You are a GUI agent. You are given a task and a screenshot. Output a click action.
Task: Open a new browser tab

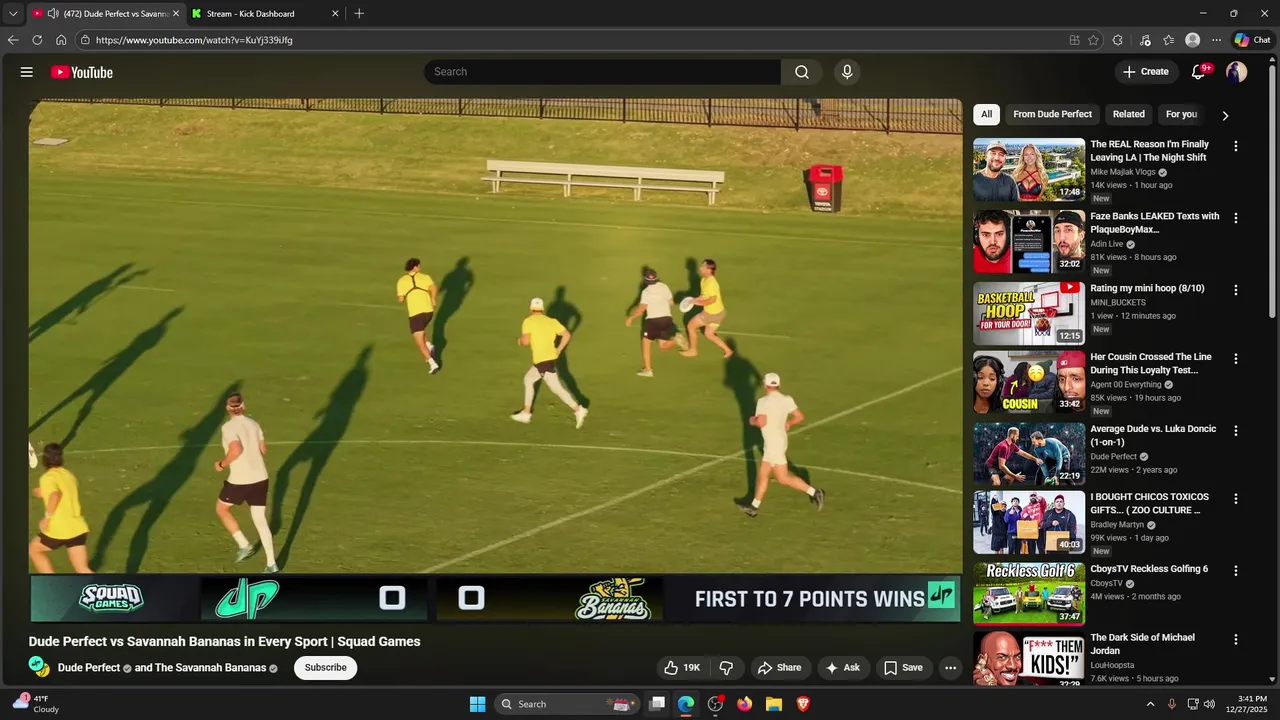coord(359,14)
